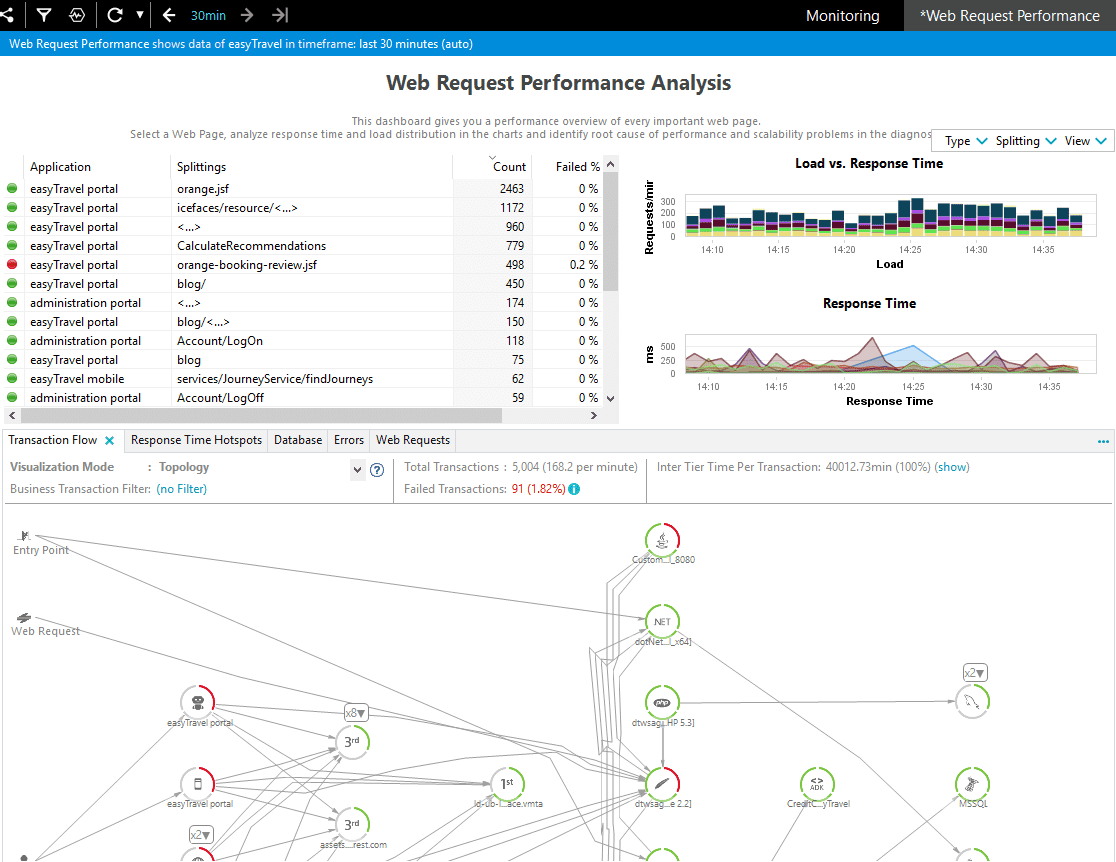1116x862 pixels.
Task: Open the more options ellipsis in the tab bar
Action: click(x=1103, y=441)
